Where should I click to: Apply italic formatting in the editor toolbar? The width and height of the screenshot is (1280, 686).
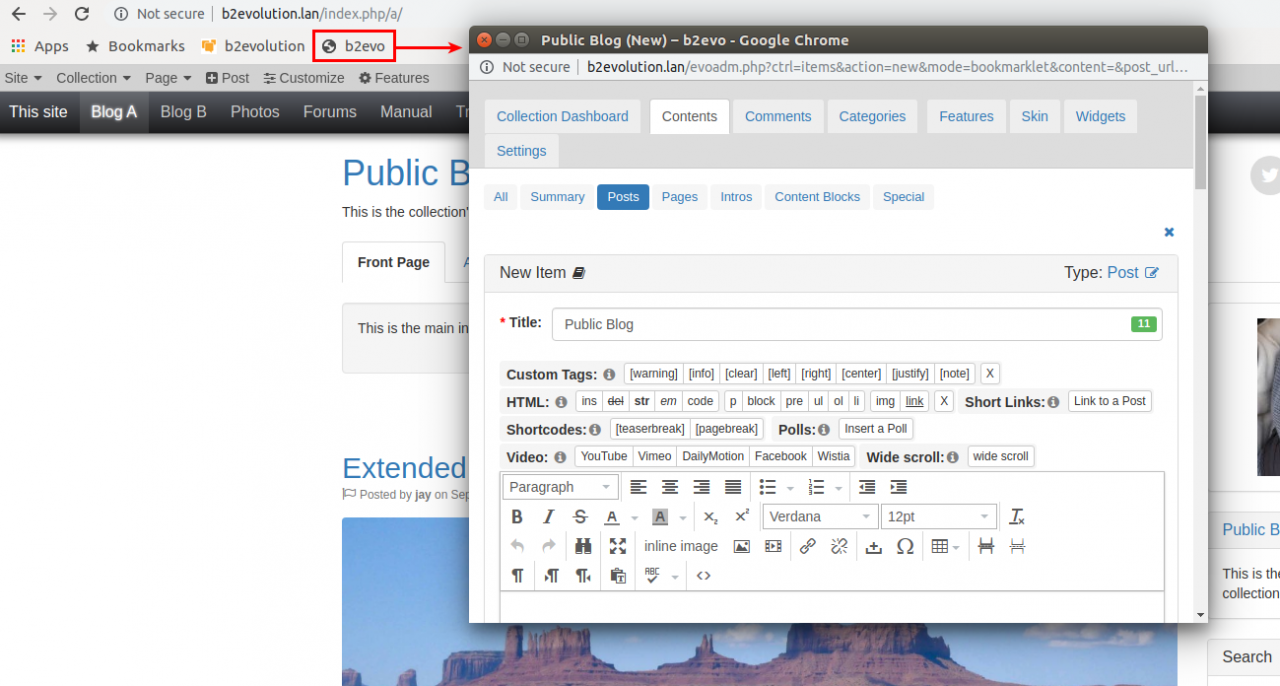coord(548,517)
